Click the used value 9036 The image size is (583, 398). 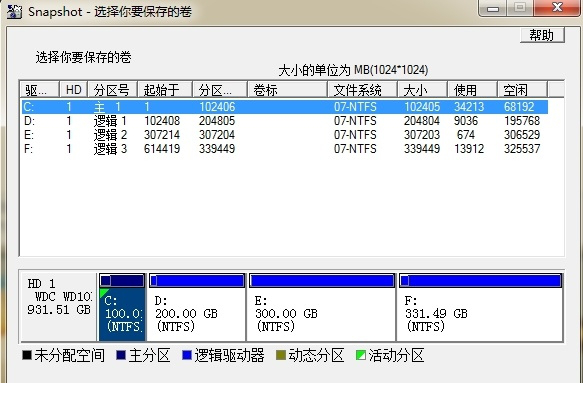pos(466,121)
